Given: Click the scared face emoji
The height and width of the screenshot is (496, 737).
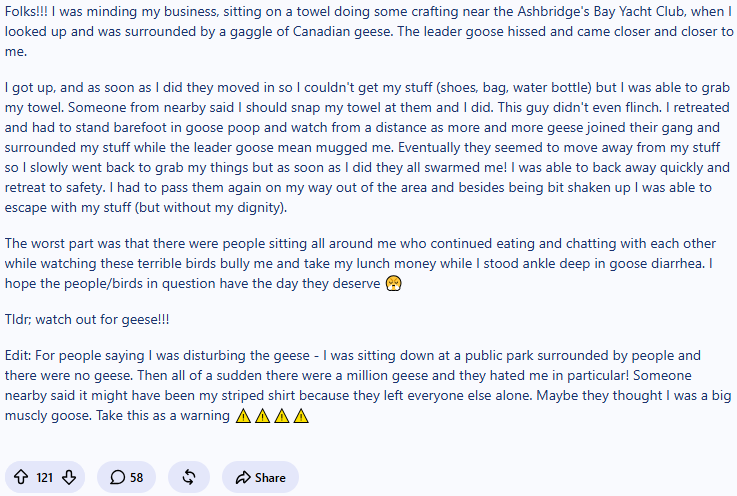Looking at the screenshot, I should [x=393, y=283].
